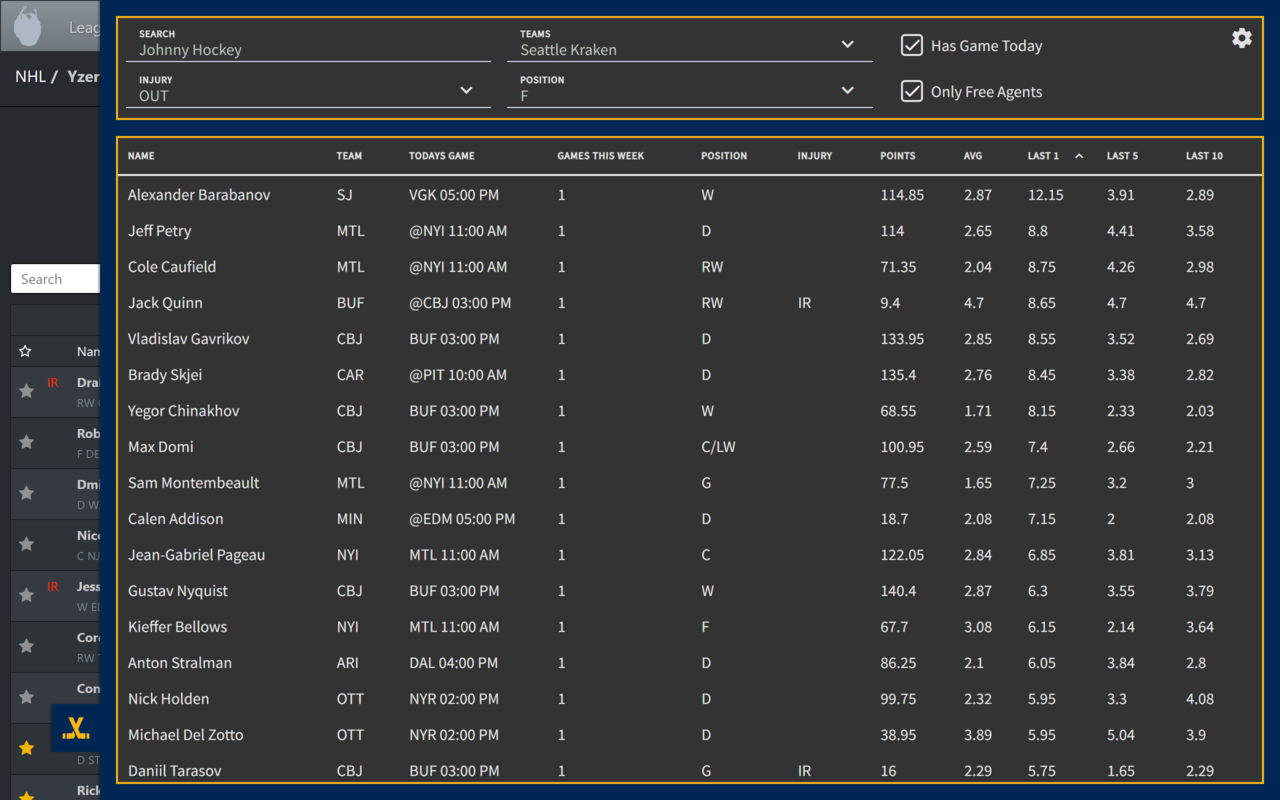Toggle the outlined star header icon in background list

[x=26, y=352]
